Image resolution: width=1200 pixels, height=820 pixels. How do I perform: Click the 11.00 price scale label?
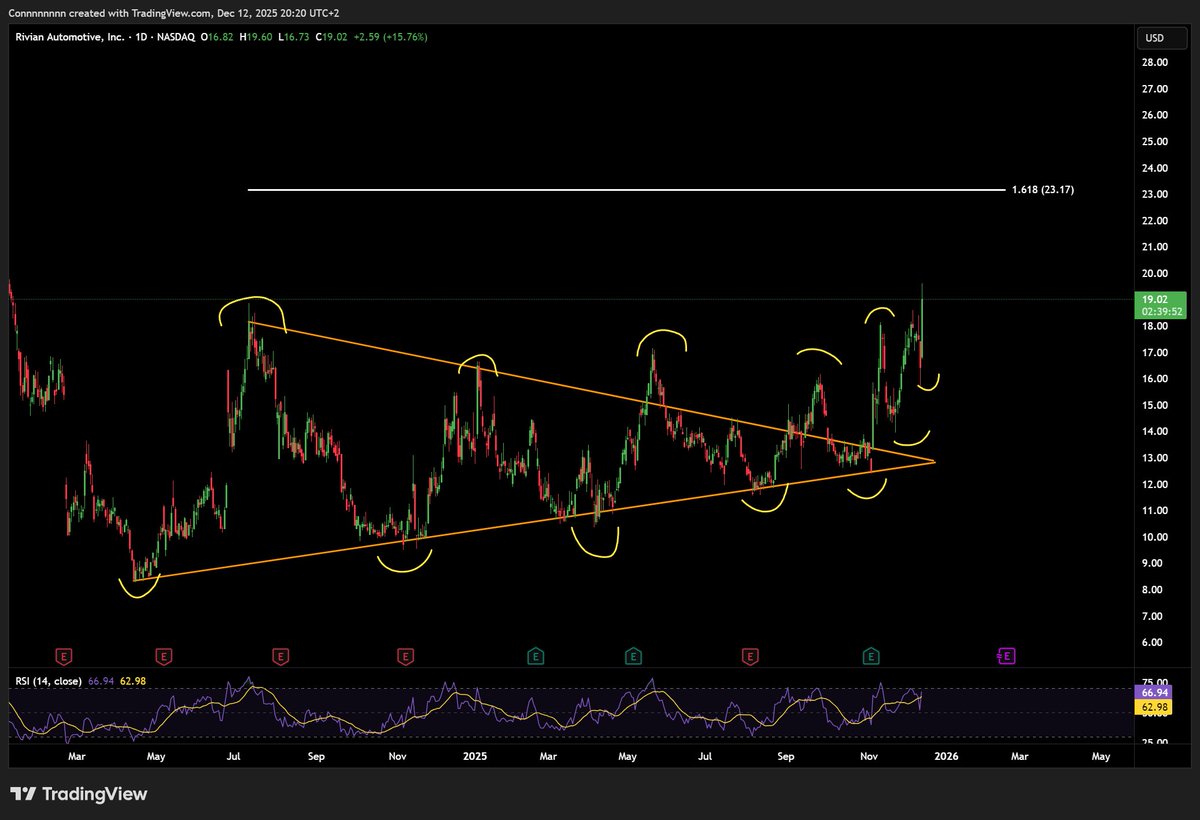(x=1155, y=511)
